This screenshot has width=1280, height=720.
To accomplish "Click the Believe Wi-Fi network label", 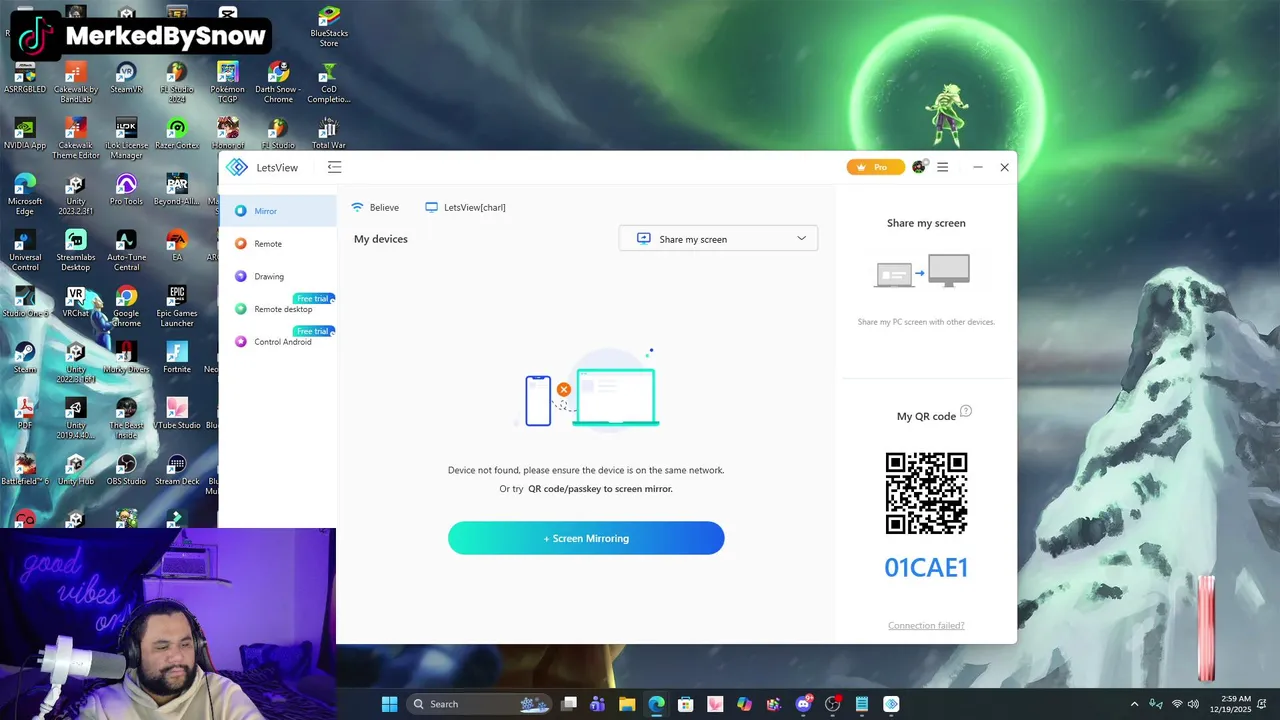I will [384, 208].
